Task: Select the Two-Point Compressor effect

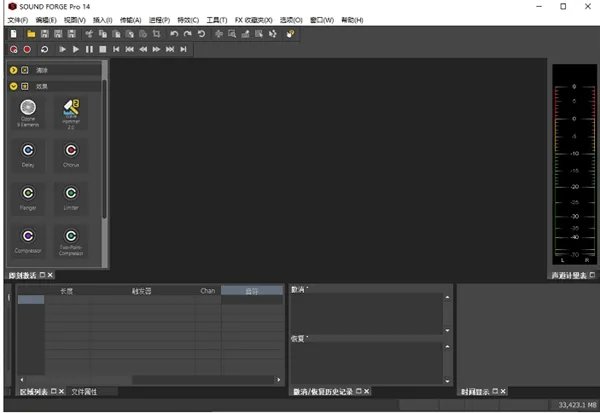Action: tap(71, 242)
